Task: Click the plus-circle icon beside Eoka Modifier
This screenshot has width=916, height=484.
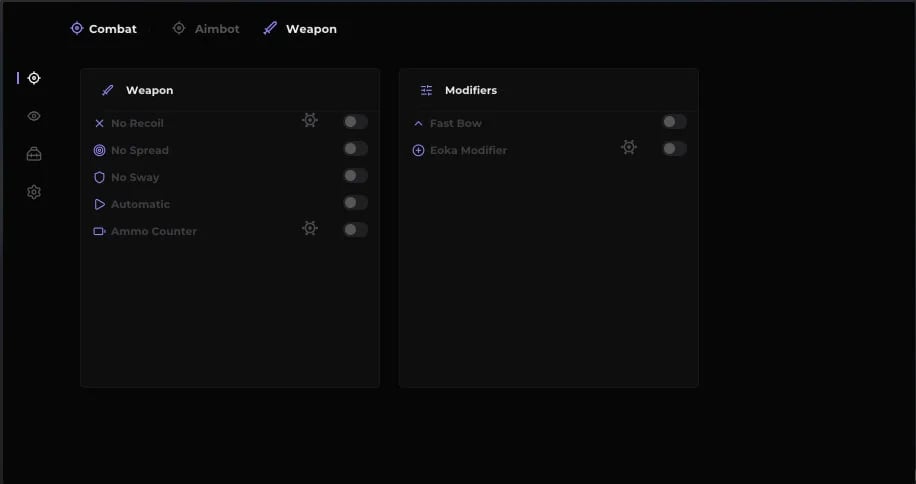Action: coord(418,151)
